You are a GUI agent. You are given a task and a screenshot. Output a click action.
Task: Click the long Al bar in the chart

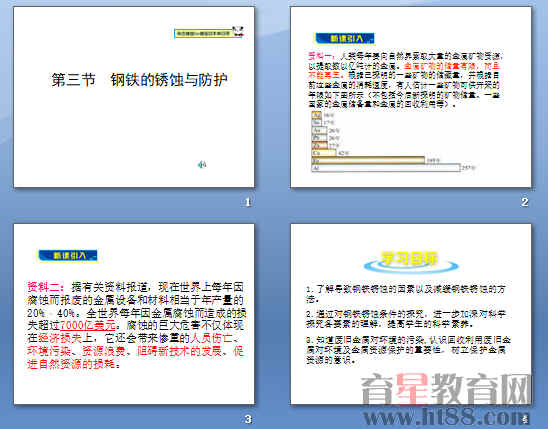coord(386,168)
